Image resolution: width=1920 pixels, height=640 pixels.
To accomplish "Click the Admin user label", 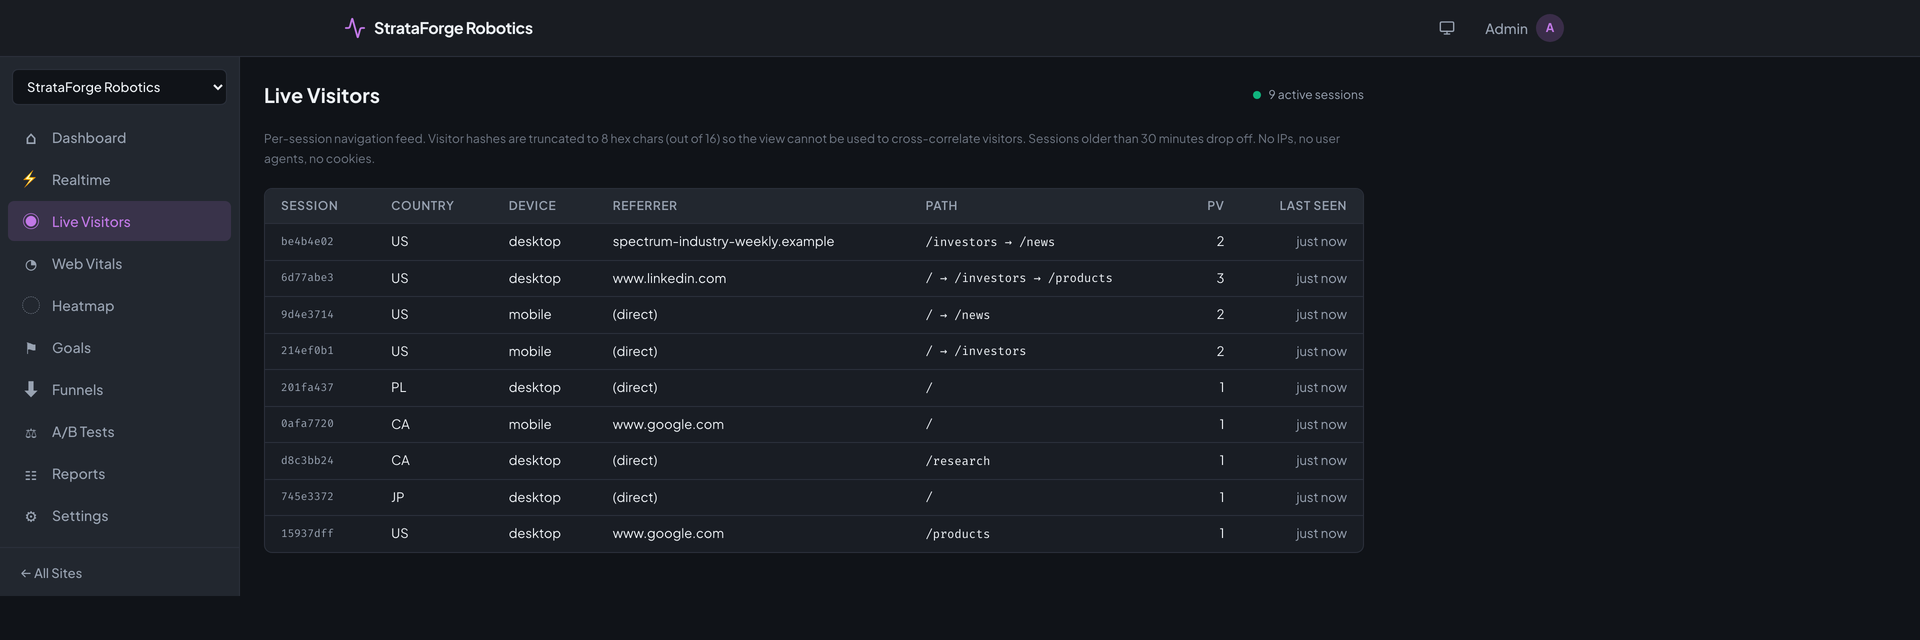I will [1506, 29].
